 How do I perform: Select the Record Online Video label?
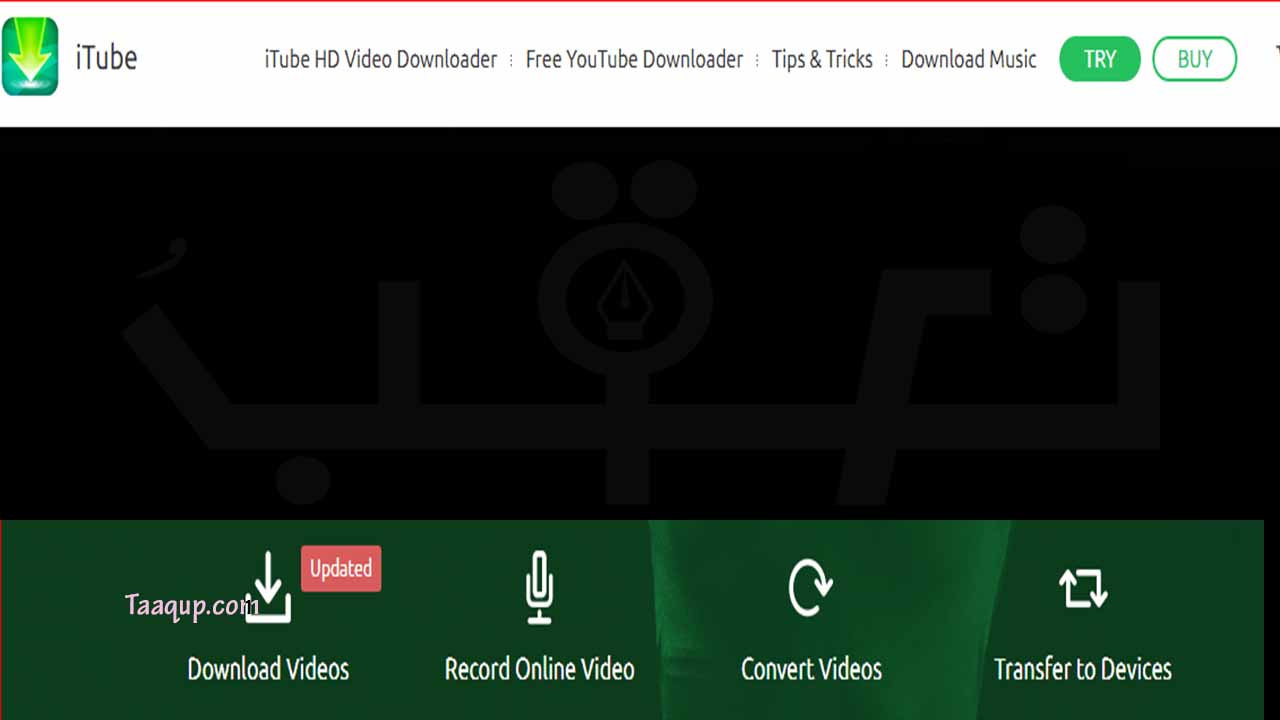[540, 669]
